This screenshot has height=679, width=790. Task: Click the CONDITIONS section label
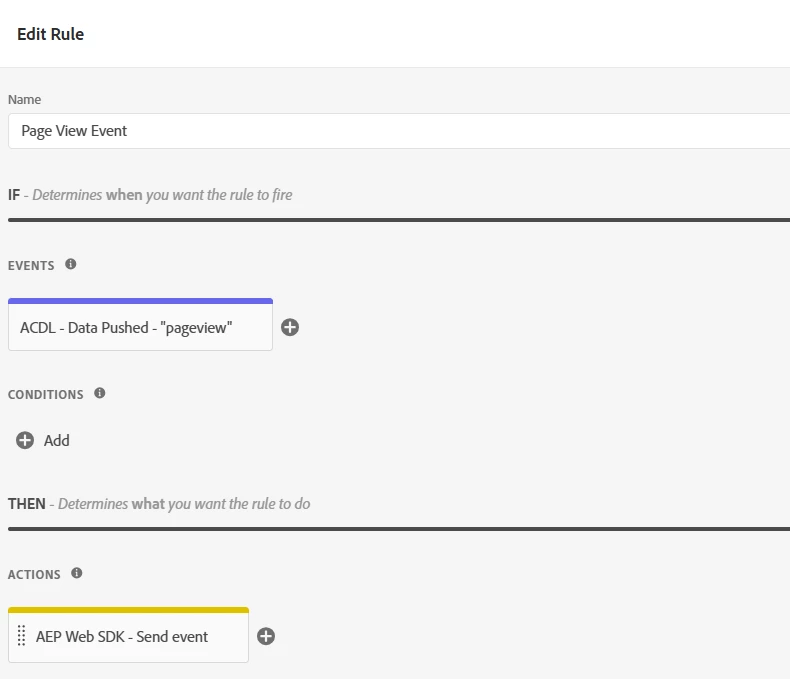pyautogui.click(x=46, y=395)
